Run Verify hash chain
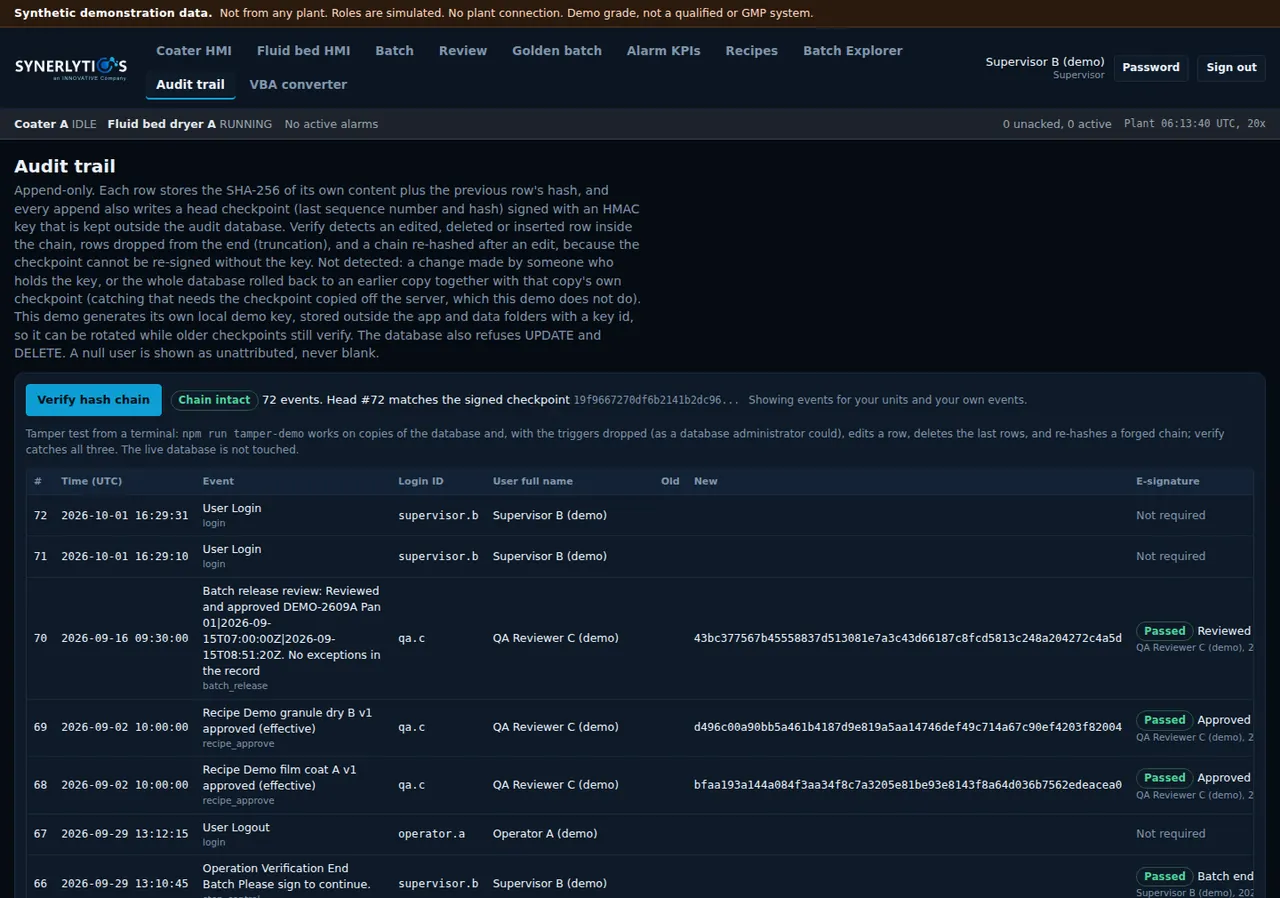Image resolution: width=1280 pixels, height=898 pixels. click(x=93, y=400)
